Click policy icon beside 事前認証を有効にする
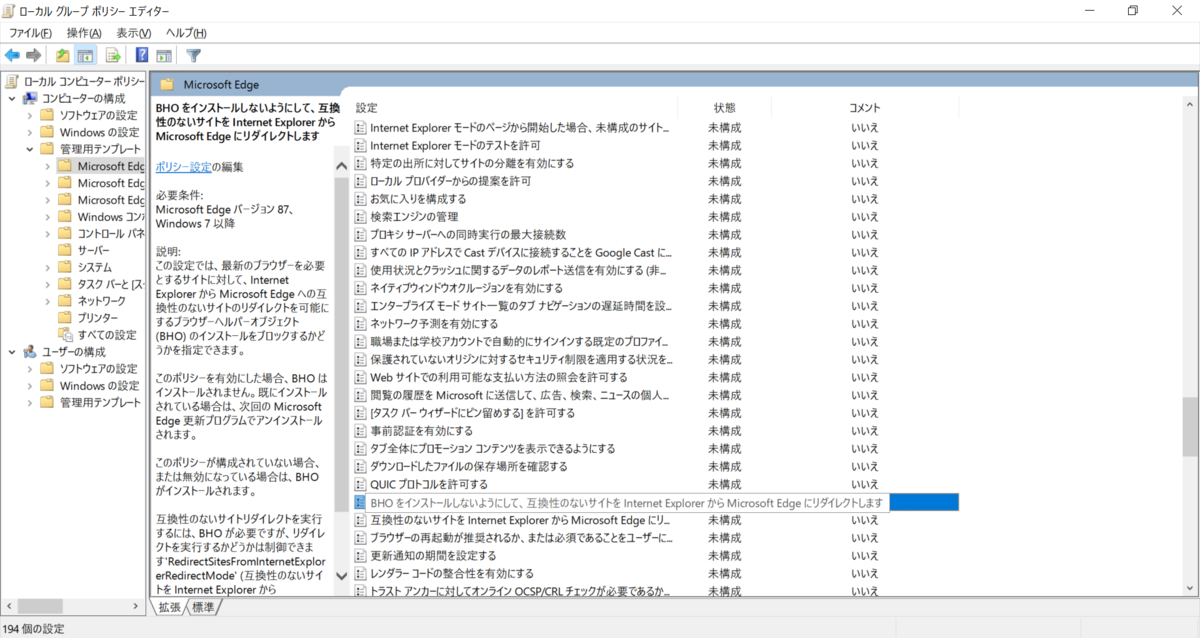1200x638 pixels. coord(361,431)
